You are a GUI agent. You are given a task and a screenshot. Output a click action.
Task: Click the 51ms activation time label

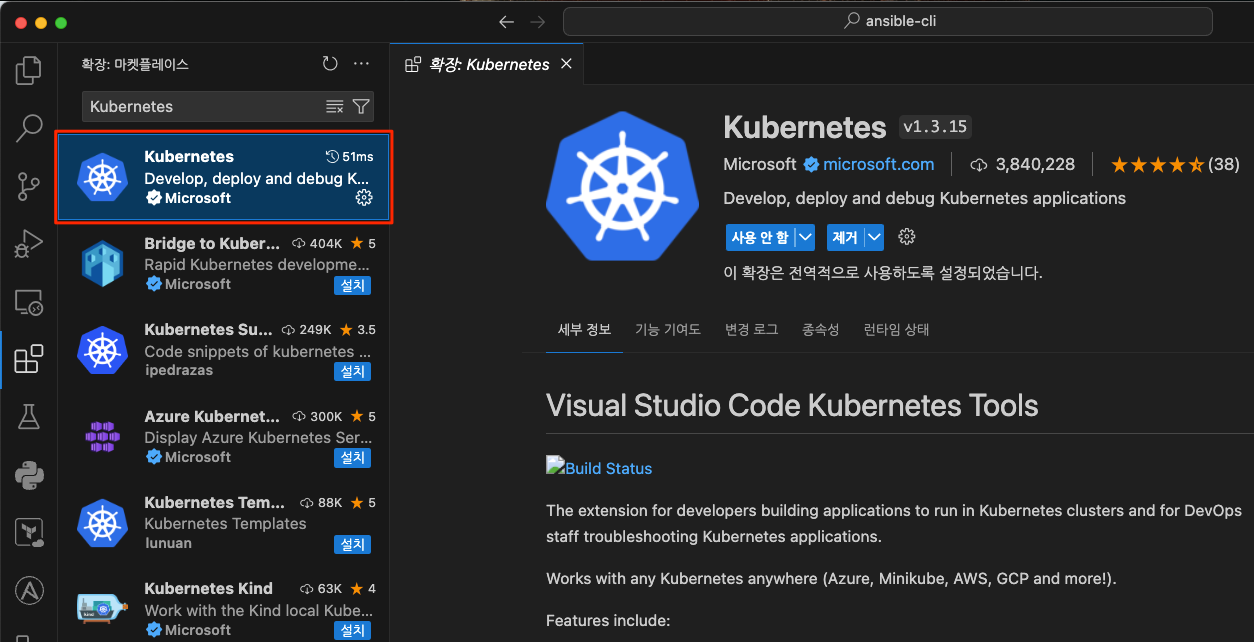pos(350,156)
